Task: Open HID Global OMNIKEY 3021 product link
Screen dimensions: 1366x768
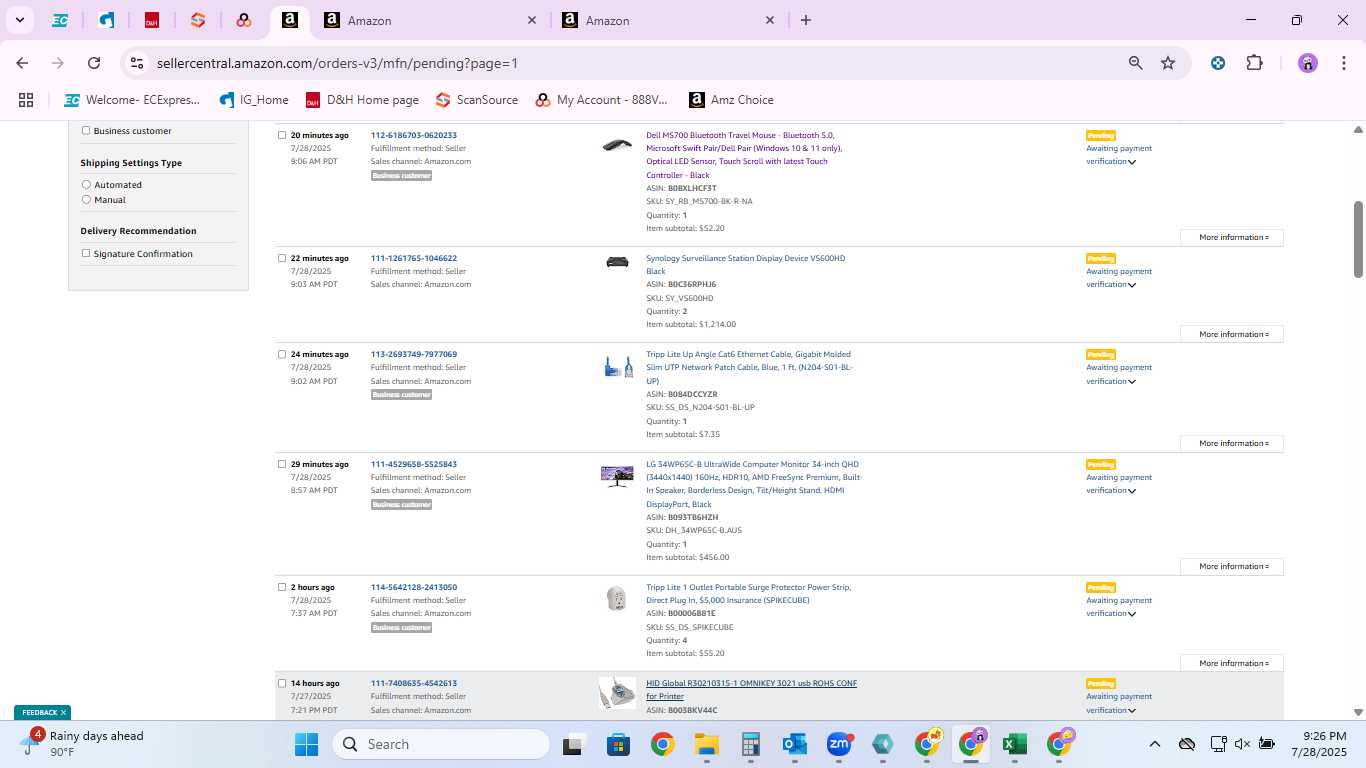Action: 752,690
